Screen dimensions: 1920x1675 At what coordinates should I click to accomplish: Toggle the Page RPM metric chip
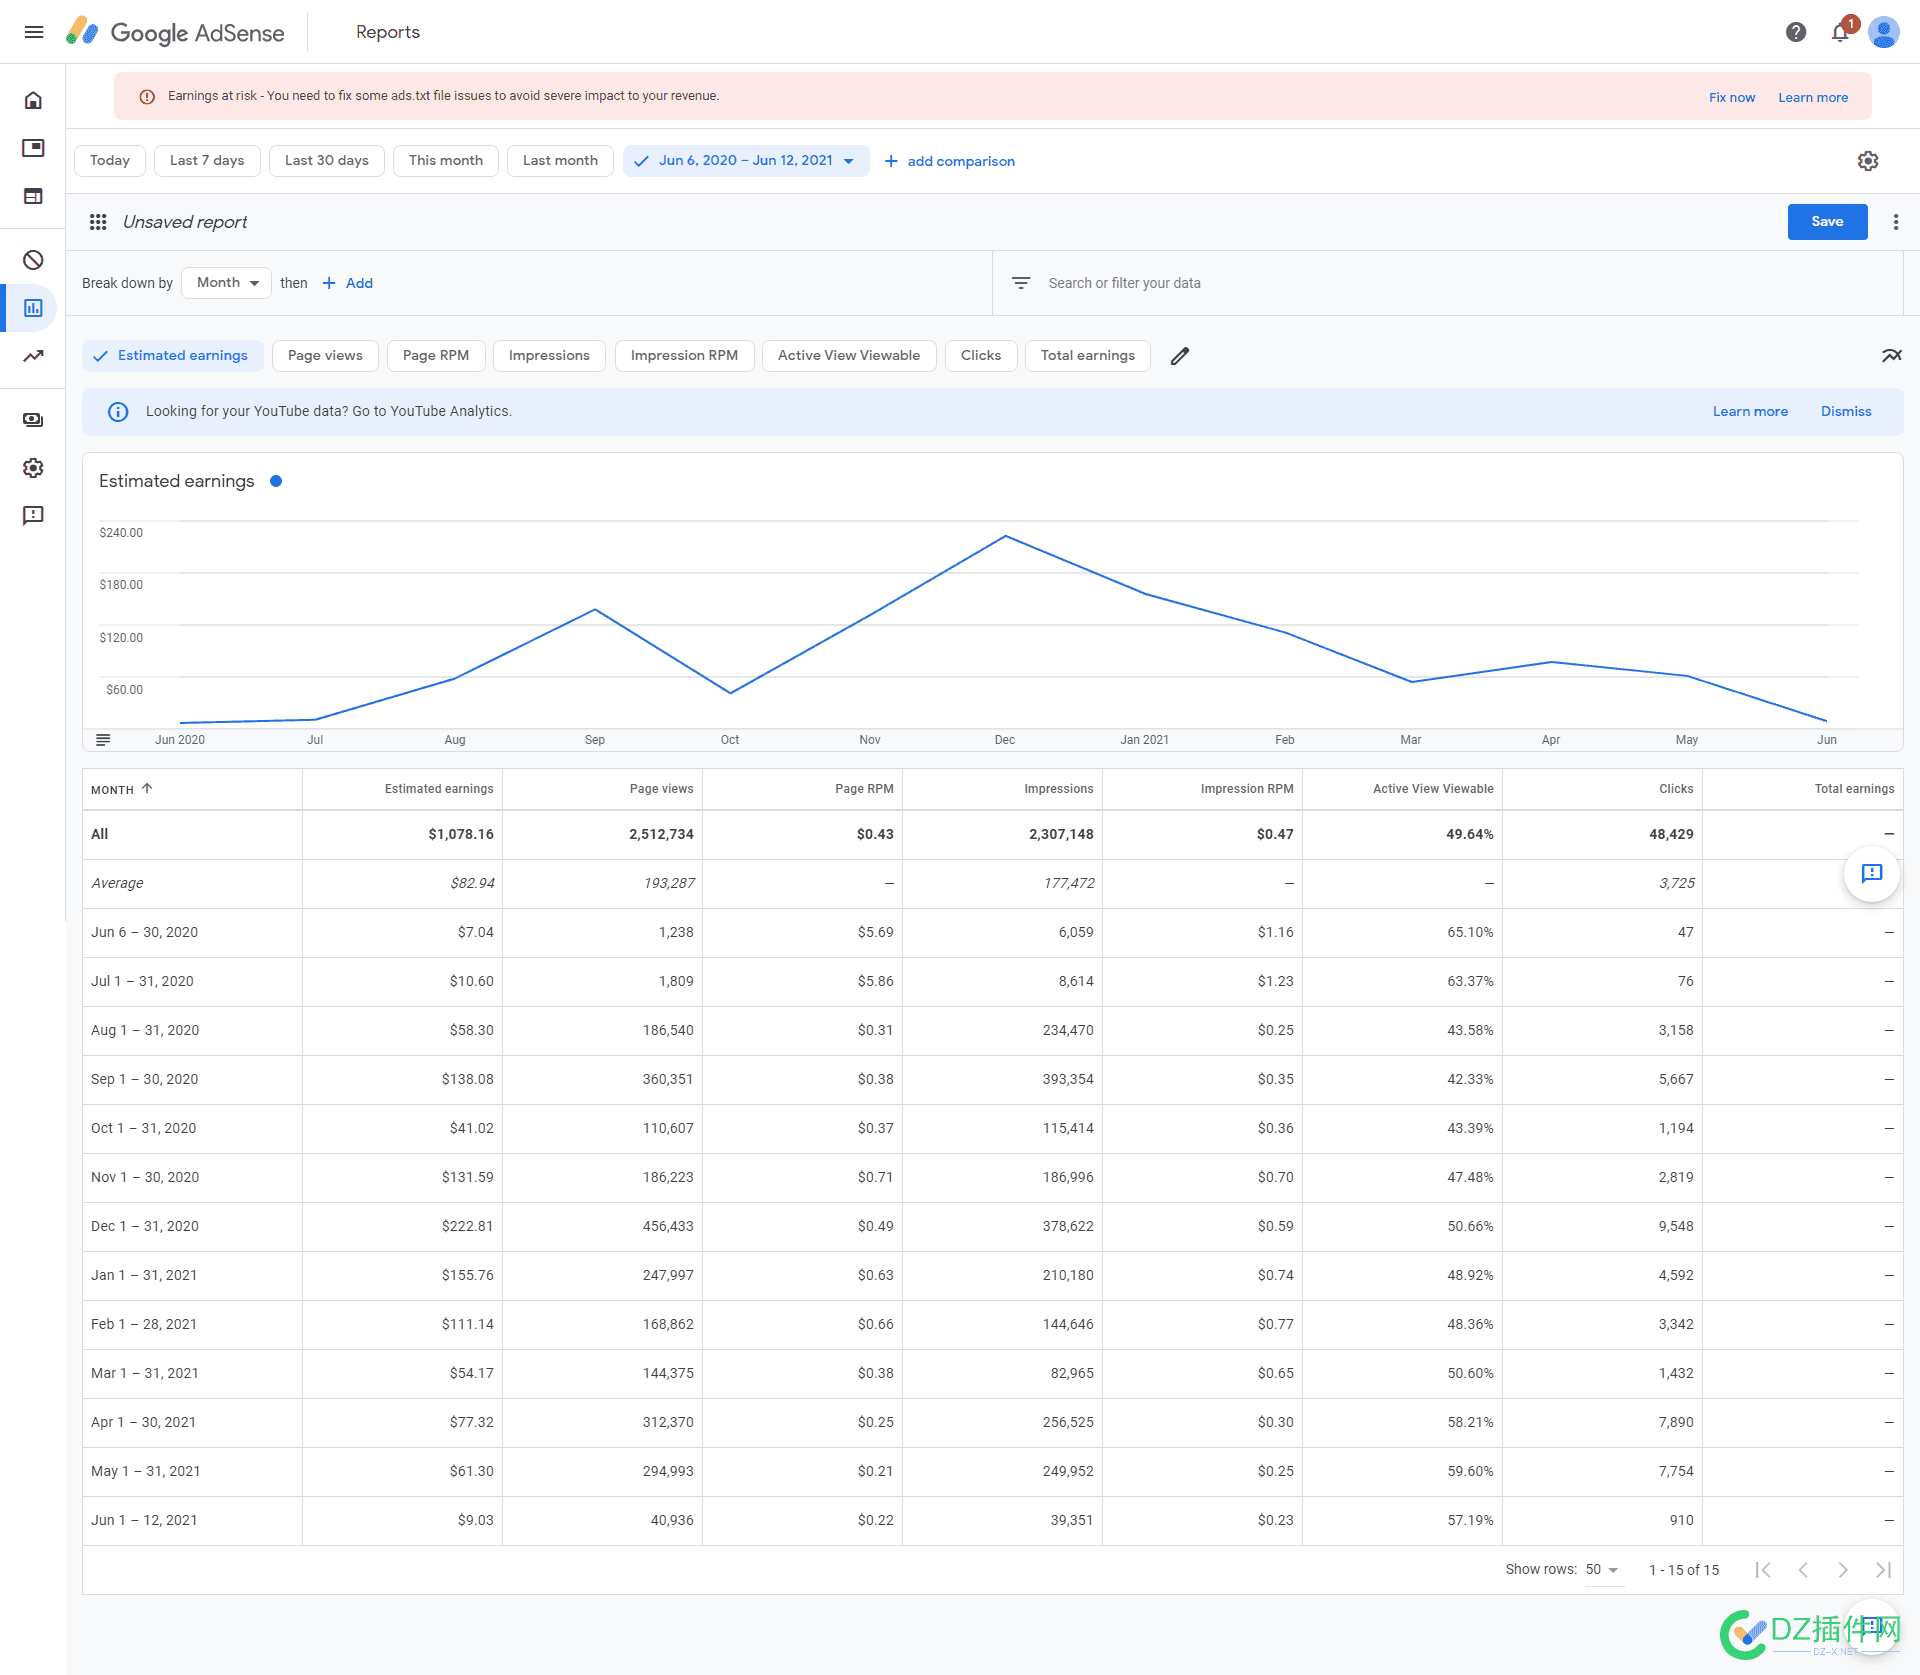436,356
